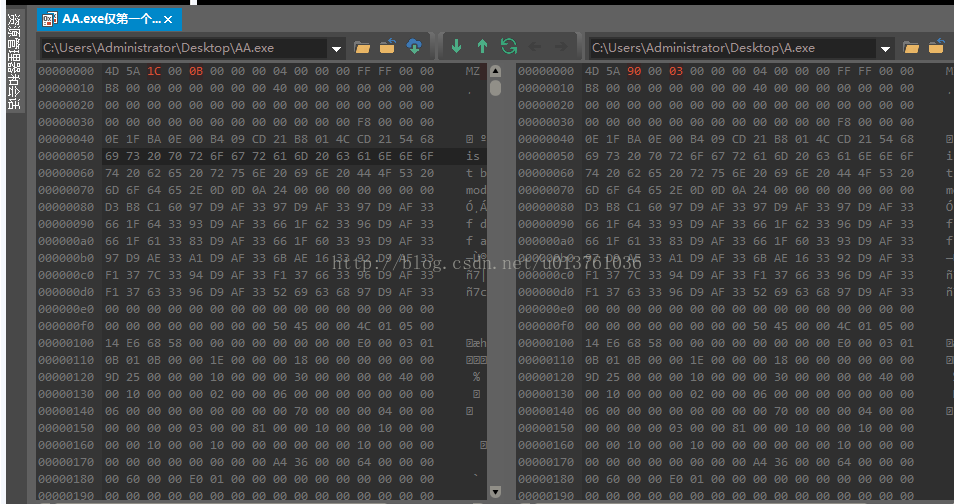Click the MZ text in left ASCII column

tap(473, 71)
